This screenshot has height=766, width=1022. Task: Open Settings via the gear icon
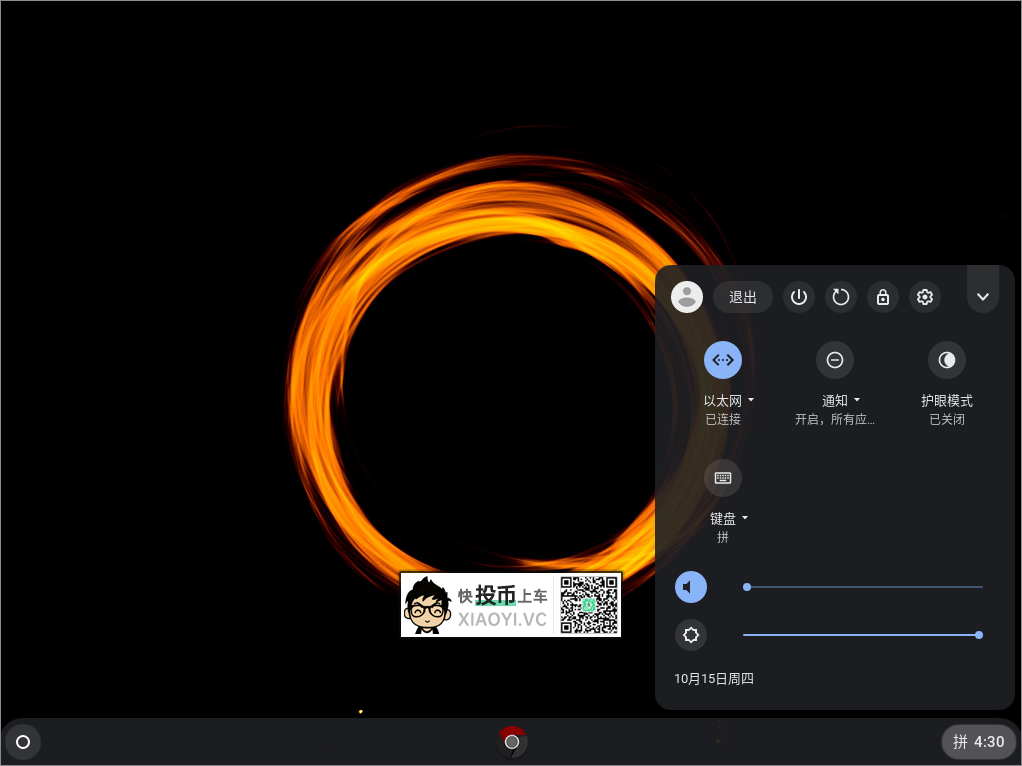tap(924, 297)
